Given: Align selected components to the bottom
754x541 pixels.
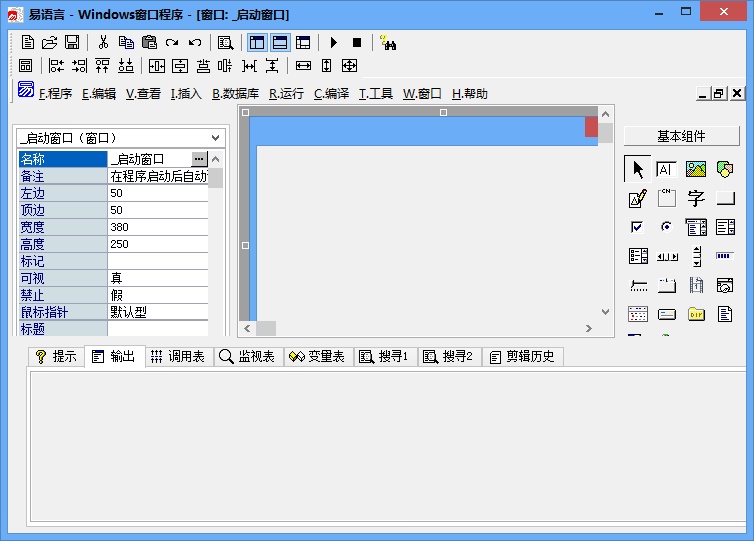Looking at the screenshot, I should click(x=126, y=65).
